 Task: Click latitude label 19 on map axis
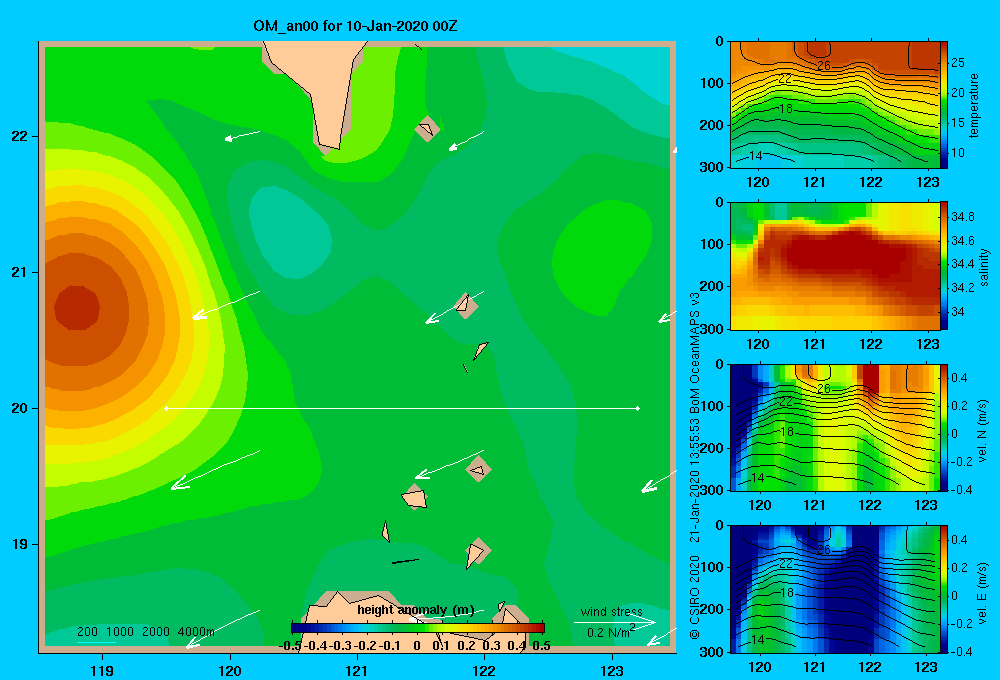20,544
